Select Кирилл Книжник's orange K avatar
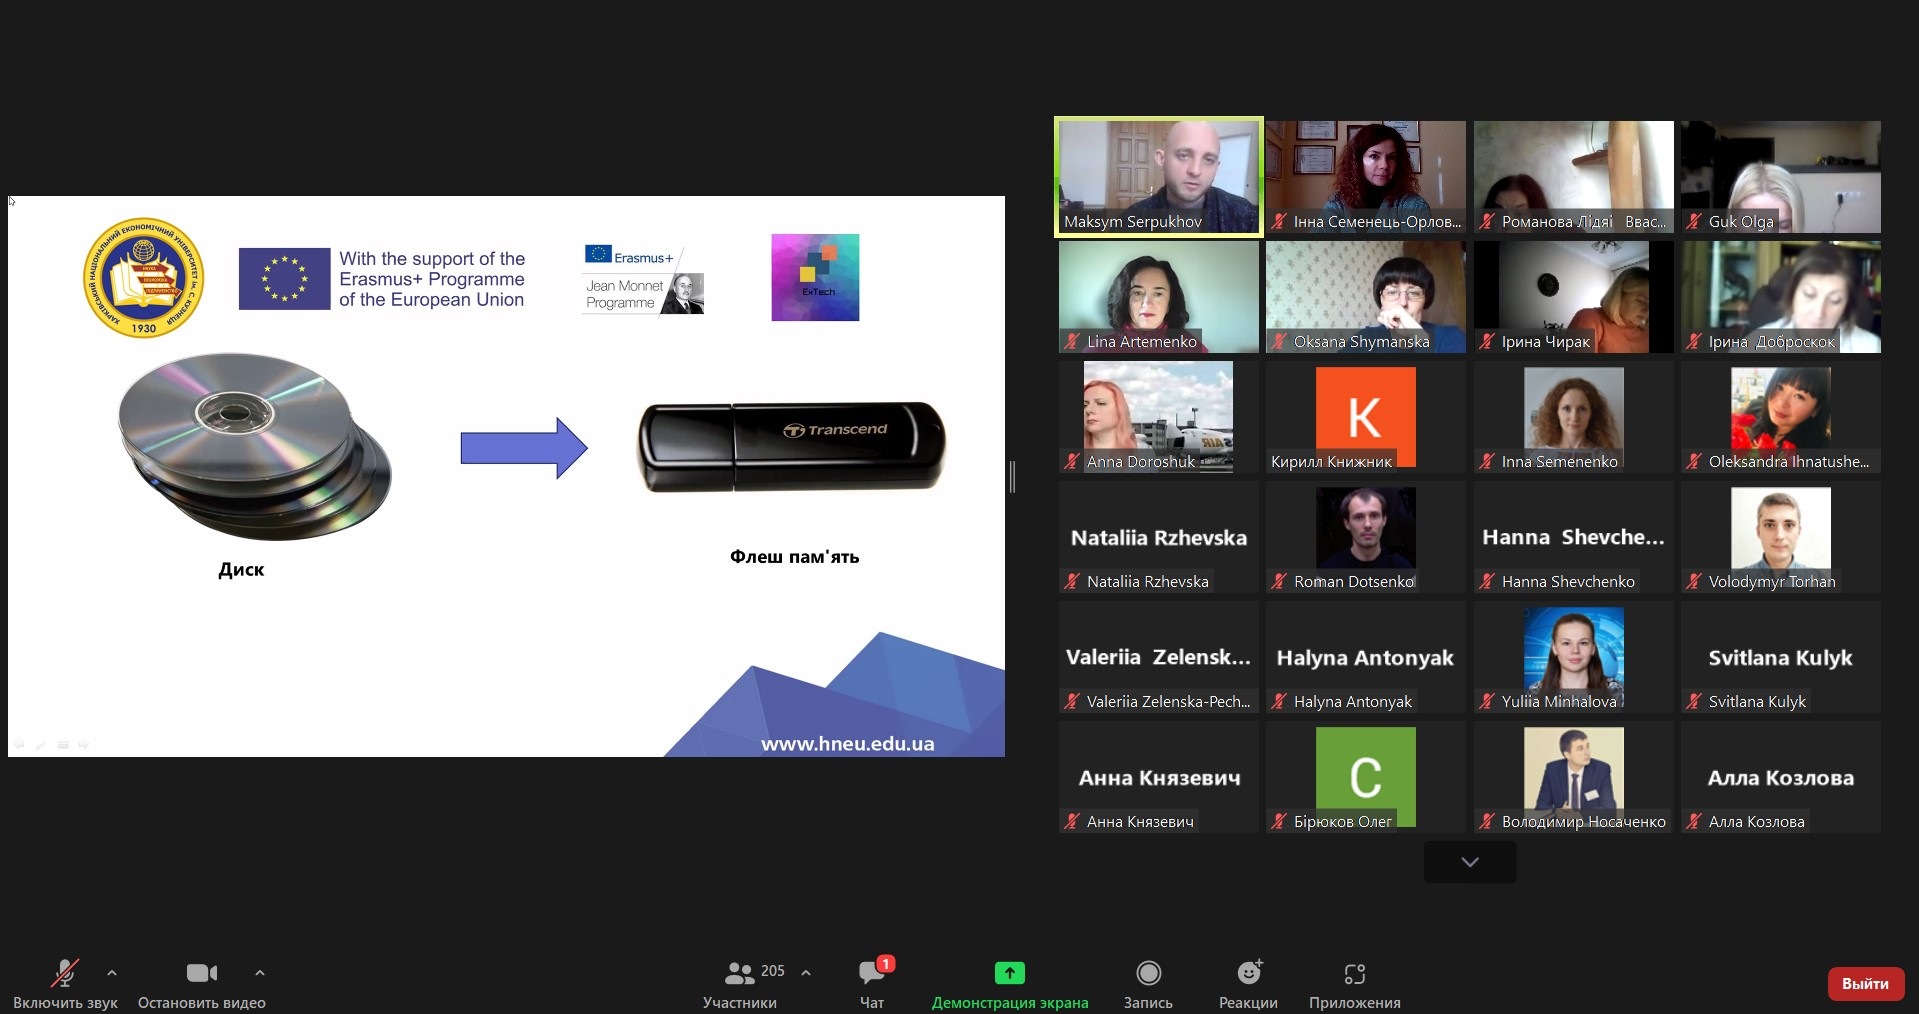1919x1014 pixels. 1365,416
